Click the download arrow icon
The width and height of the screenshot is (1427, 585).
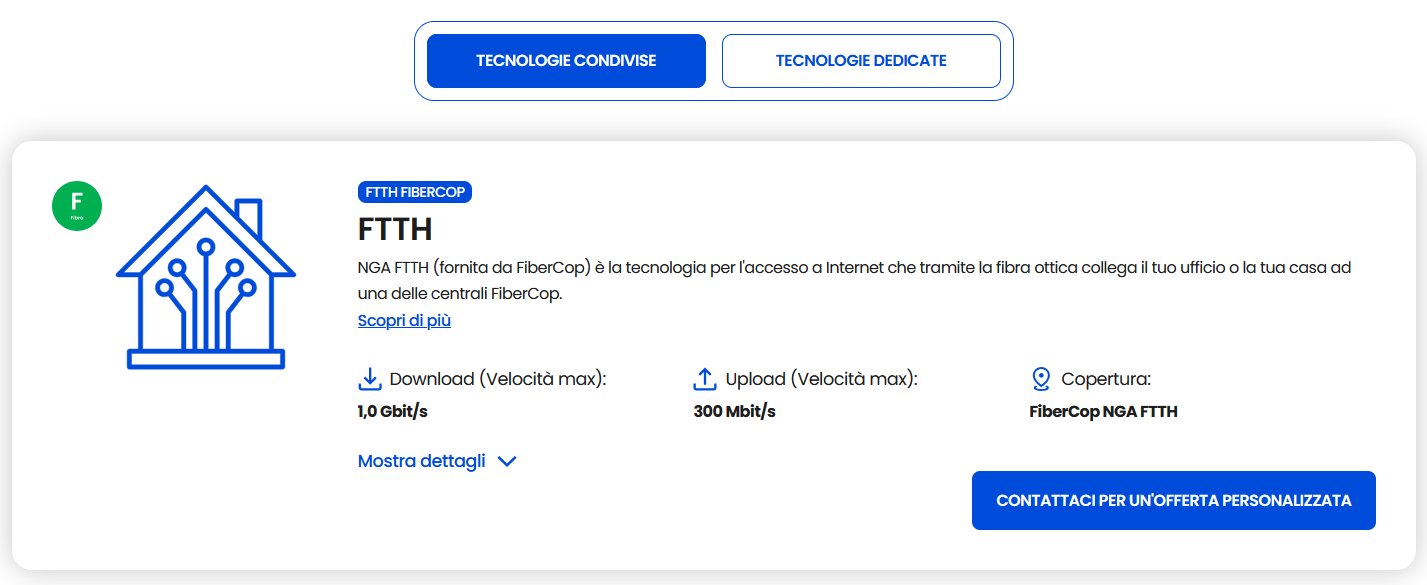pyautogui.click(x=370, y=379)
